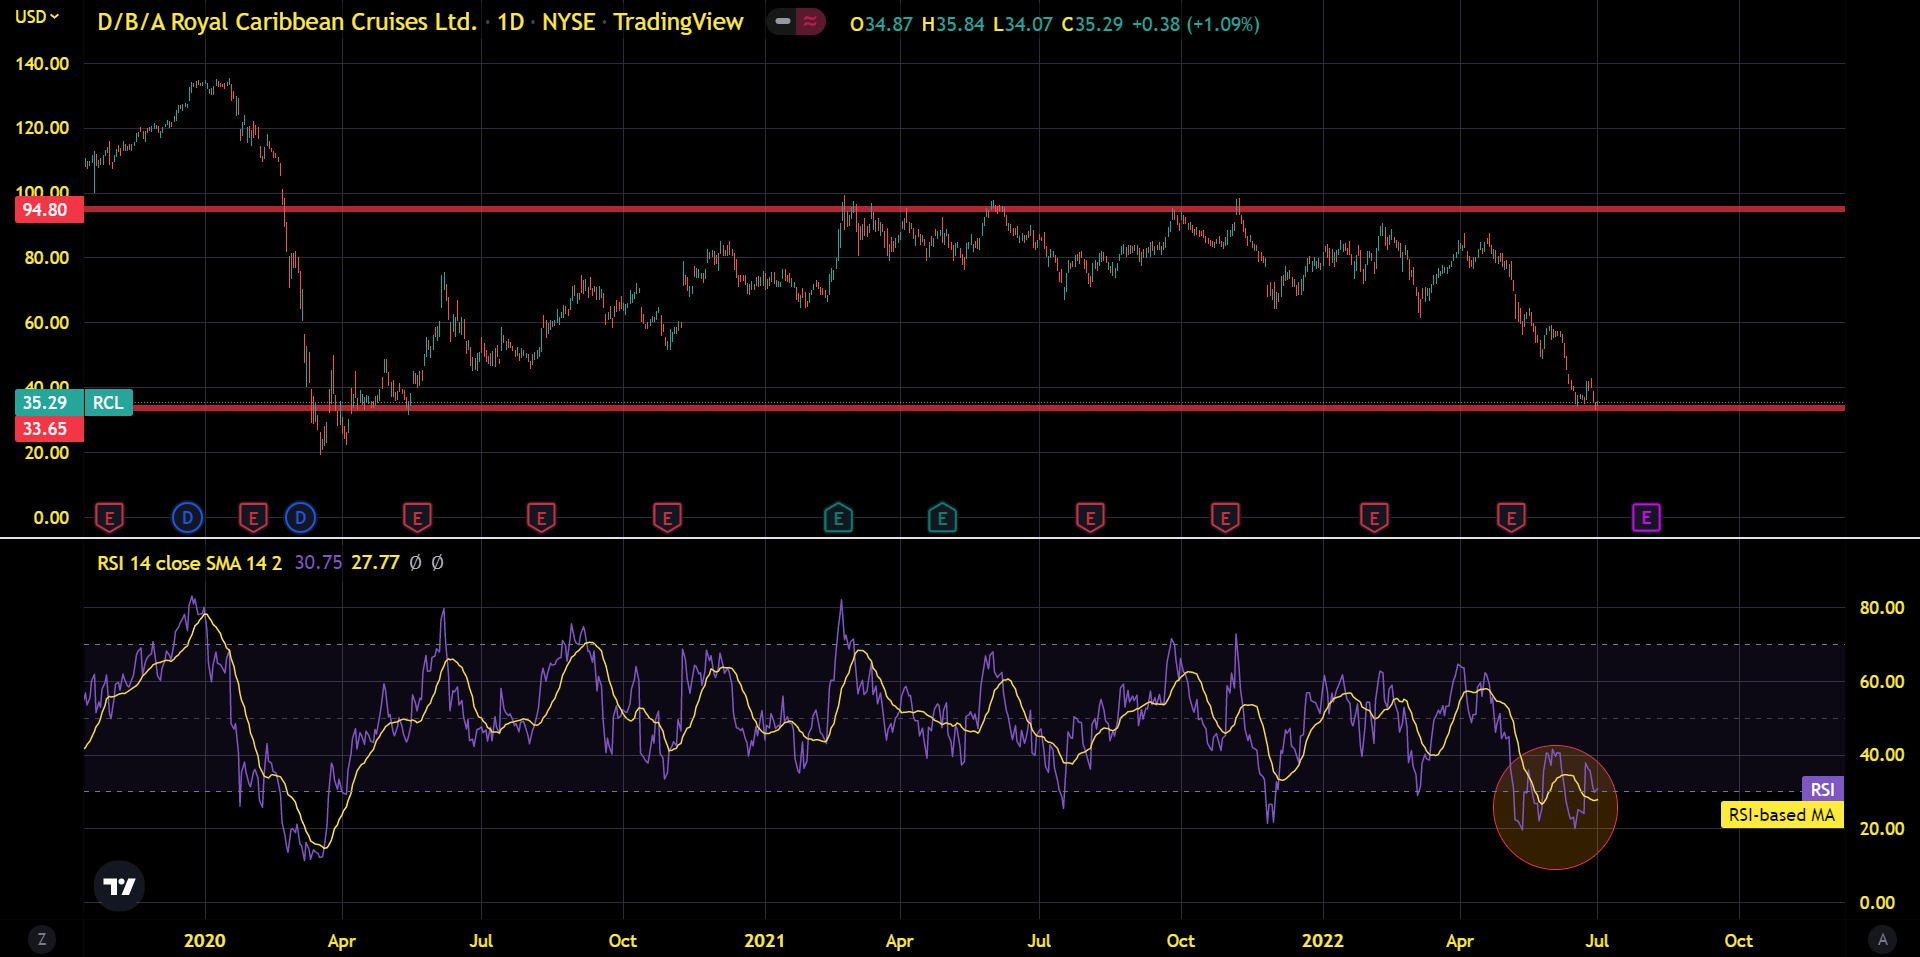Screen dimensions: 1920x957
Task: Select the 33.65 red price line label
Action: coord(49,429)
